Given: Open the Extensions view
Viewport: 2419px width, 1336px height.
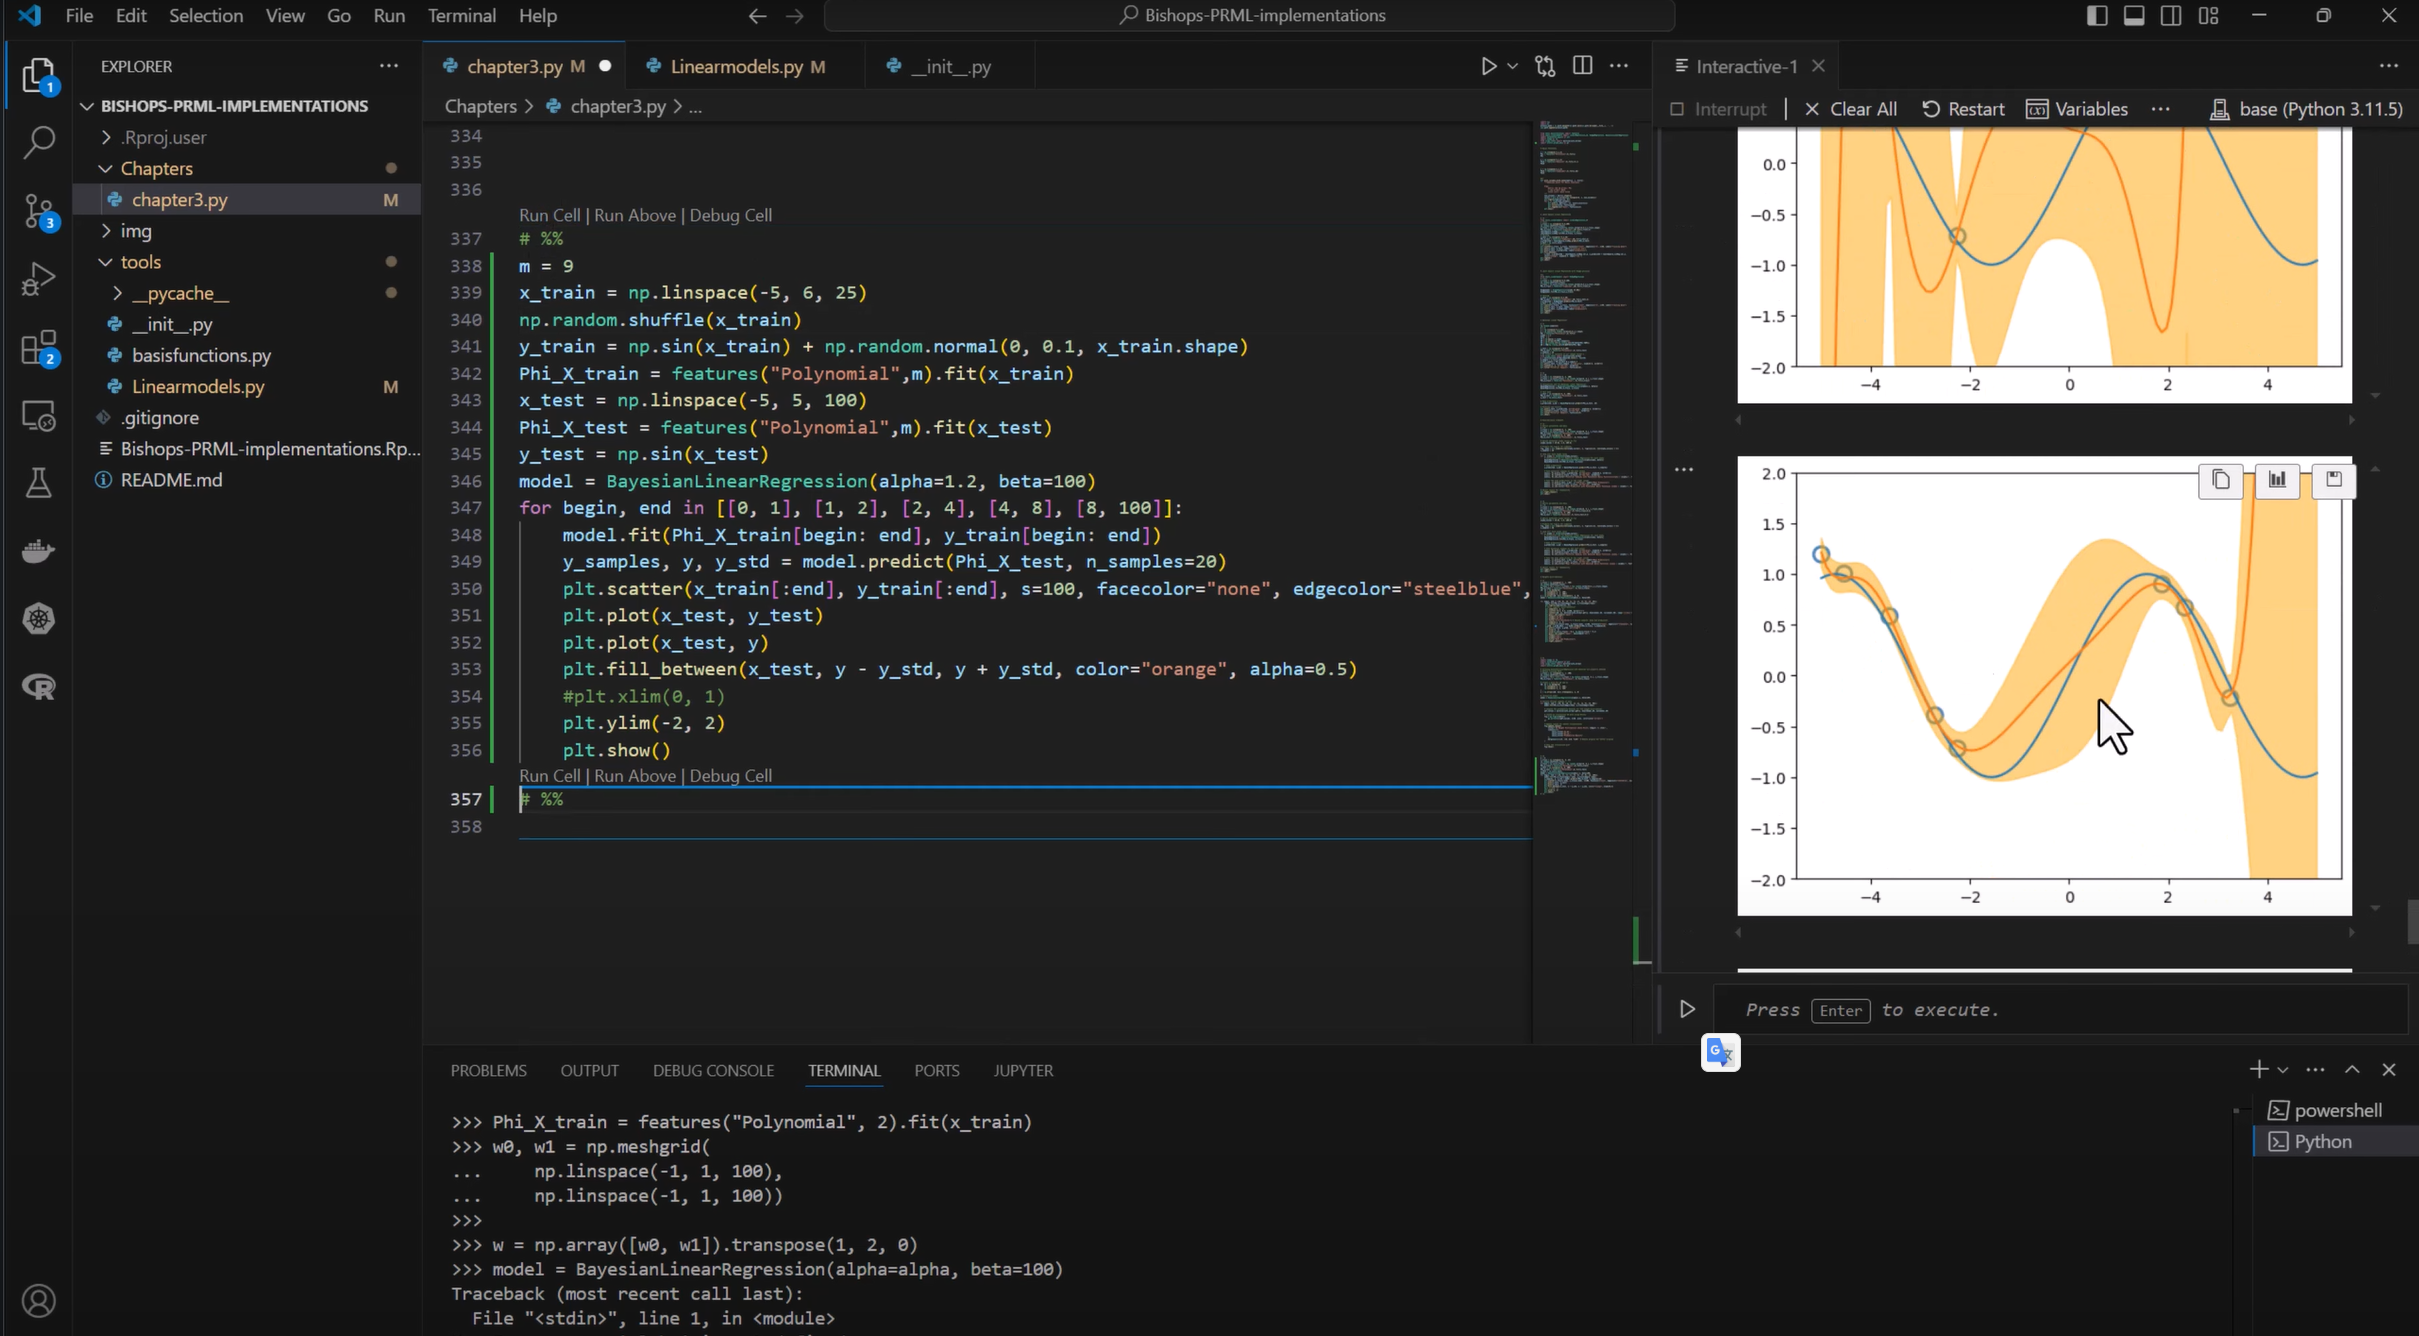Looking at the screenshot, I should pyautogui.click(x=38, y=347).
